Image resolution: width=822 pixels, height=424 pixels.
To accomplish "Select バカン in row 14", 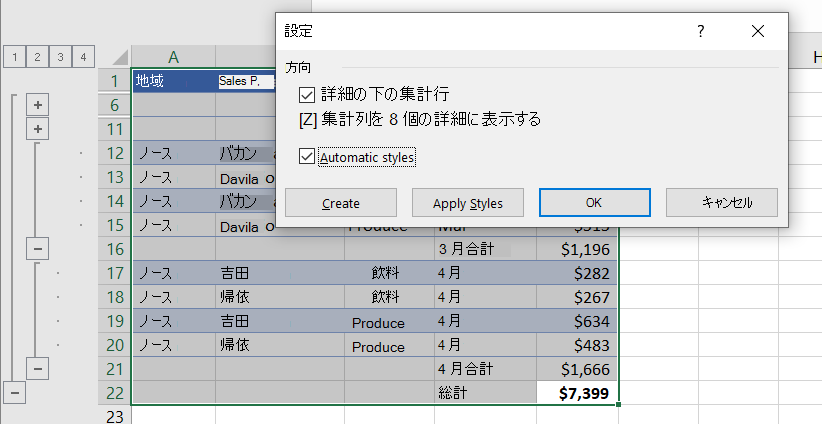I will coord(246,201).
